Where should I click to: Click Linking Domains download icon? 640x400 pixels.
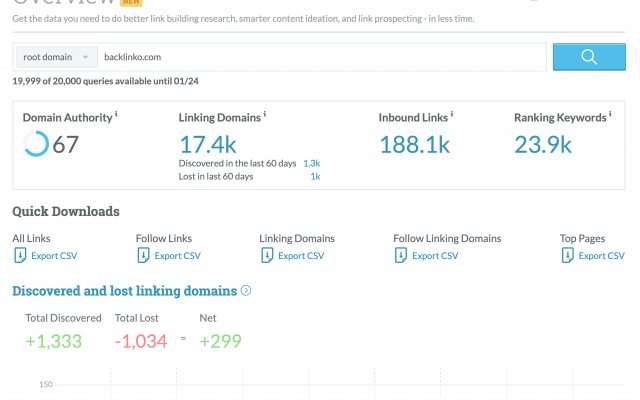coord(267,256)
